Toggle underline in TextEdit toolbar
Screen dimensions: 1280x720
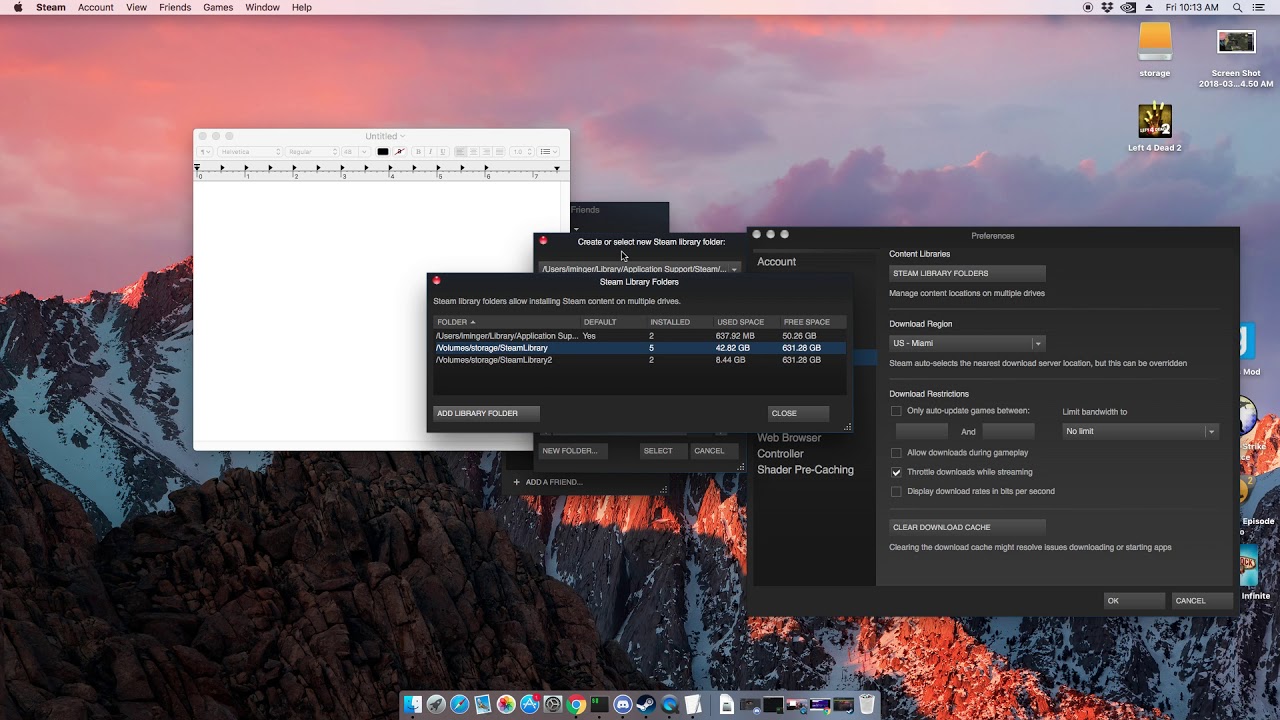(442, 152)
